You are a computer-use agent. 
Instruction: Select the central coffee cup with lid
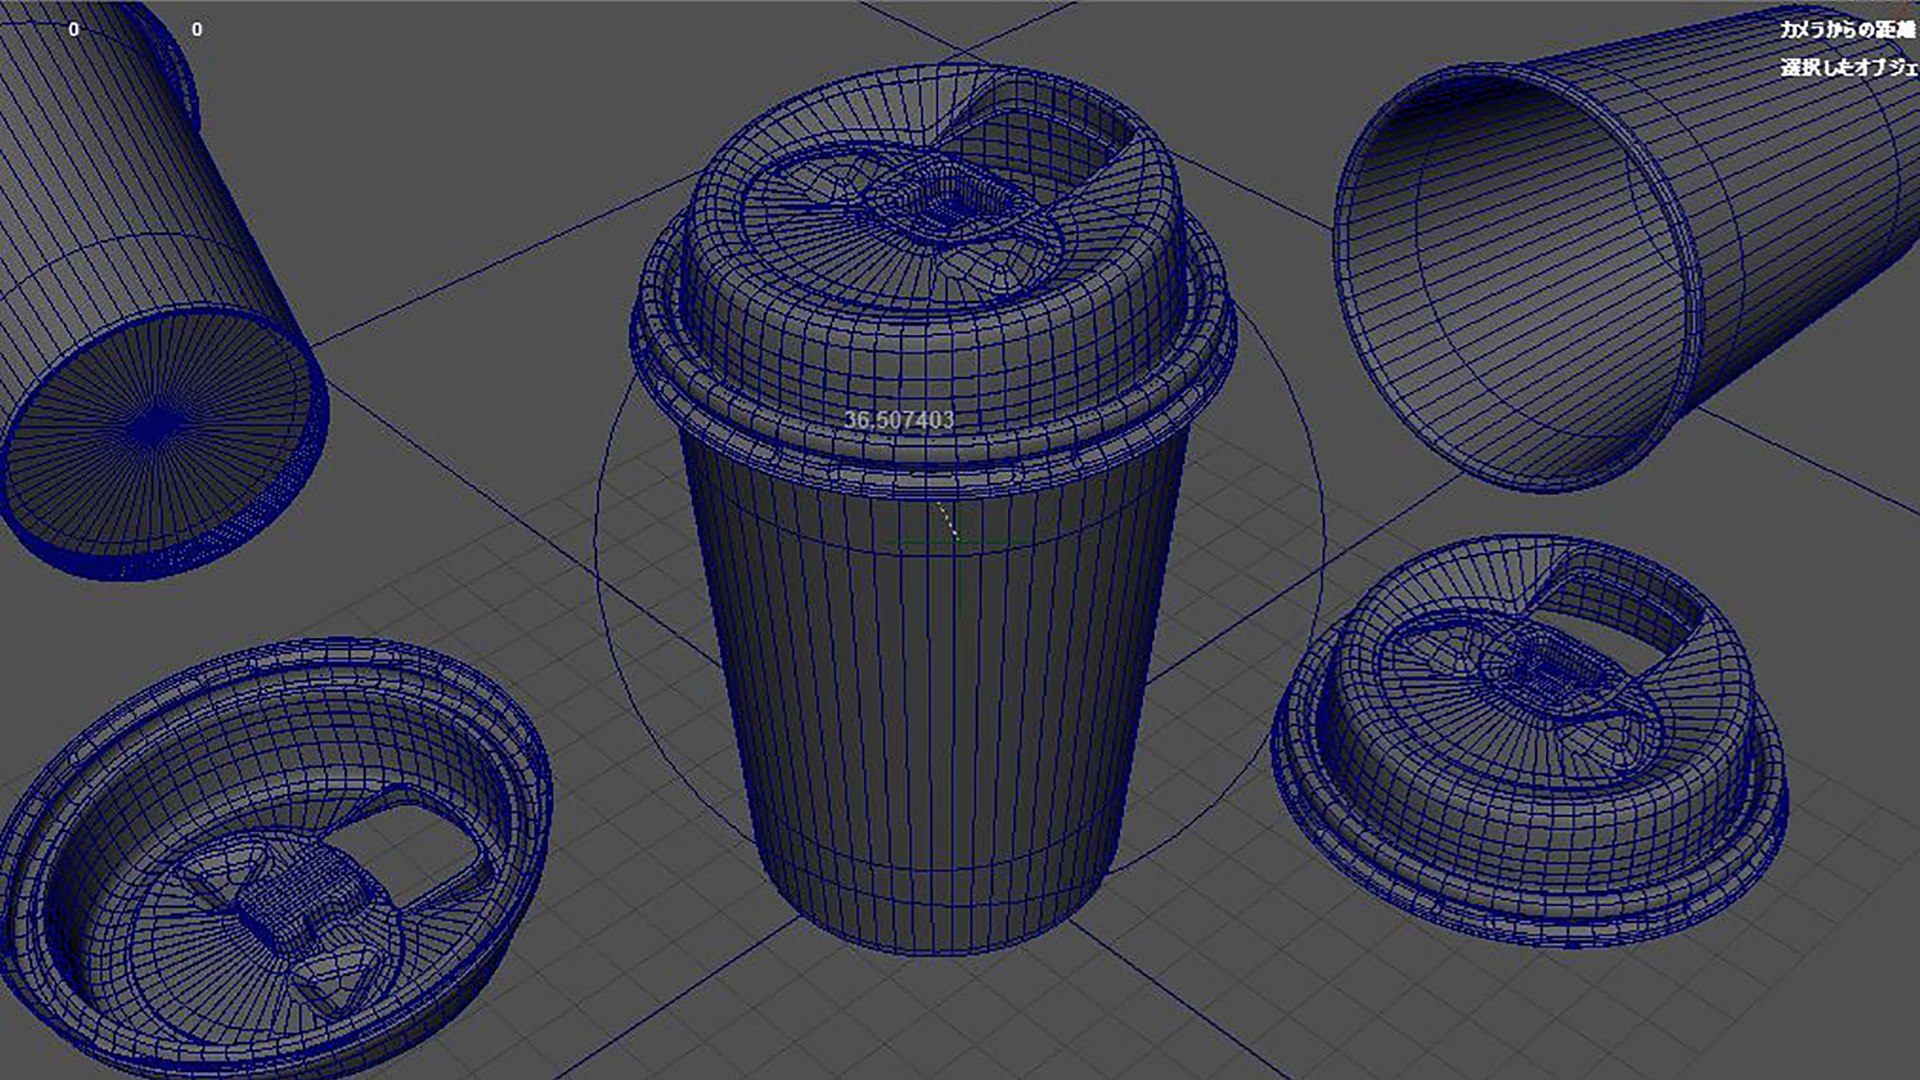[x=933, y=510]
